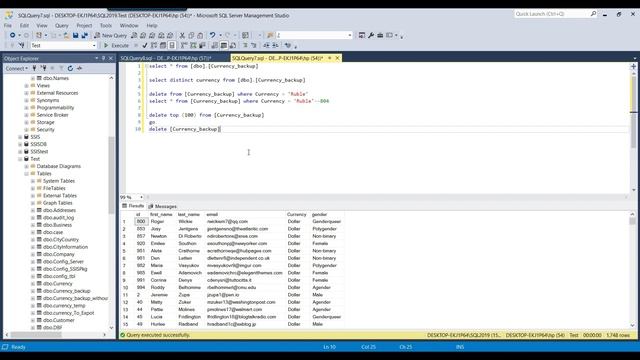640x360 pixels.
Task: Select Results to Text output mode
Action: click(215, 45)
